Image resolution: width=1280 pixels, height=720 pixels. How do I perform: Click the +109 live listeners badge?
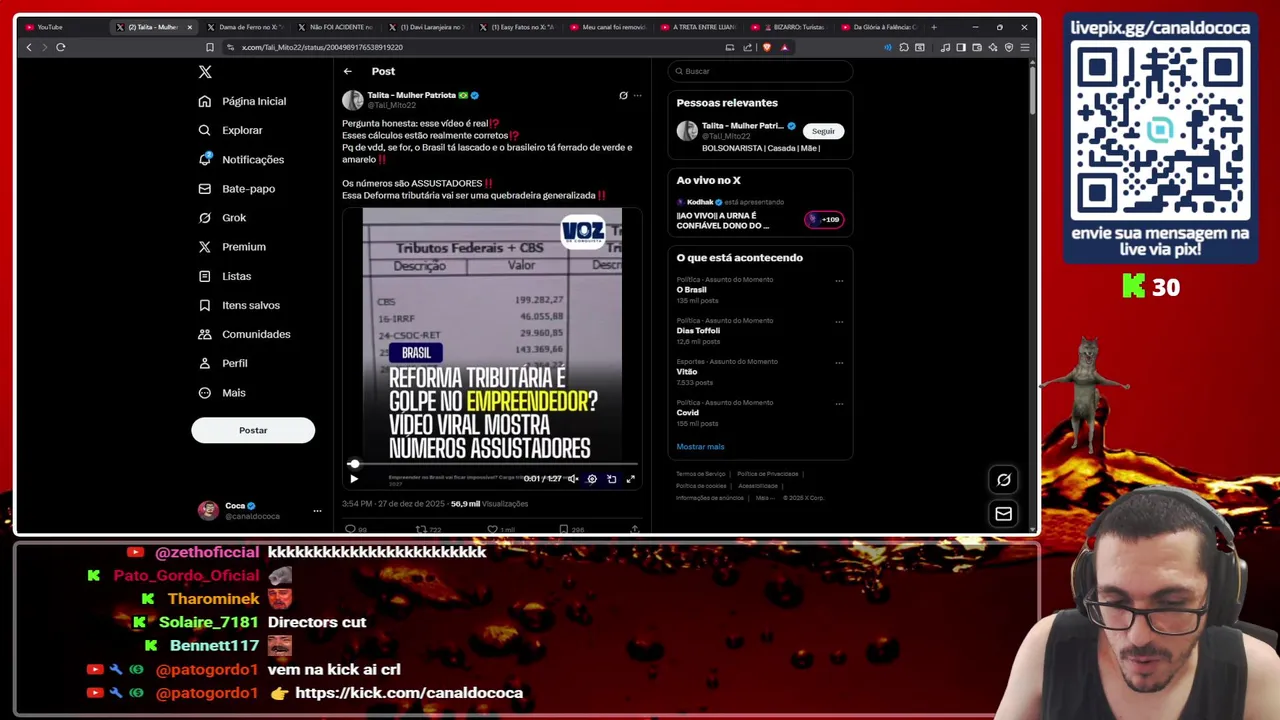[x=825, y=219]
